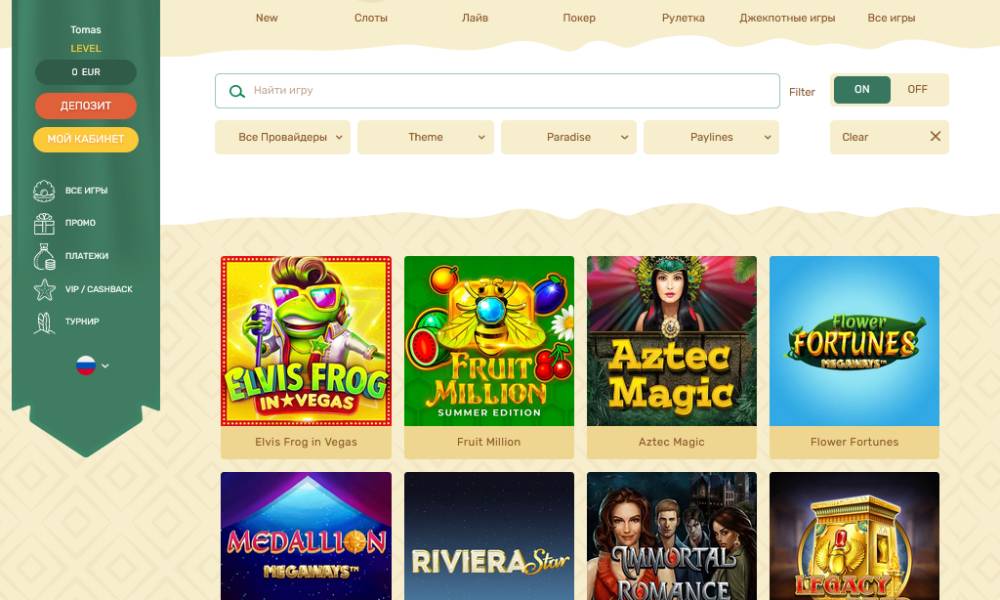Screen dimensions: 1000x600
Task: Open the gift box Промо icon
Action: pos(44,223)
